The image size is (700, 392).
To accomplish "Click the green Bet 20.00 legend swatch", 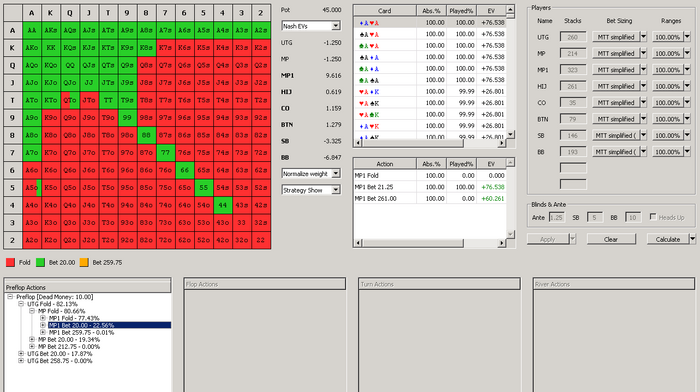I will [40, 263].
